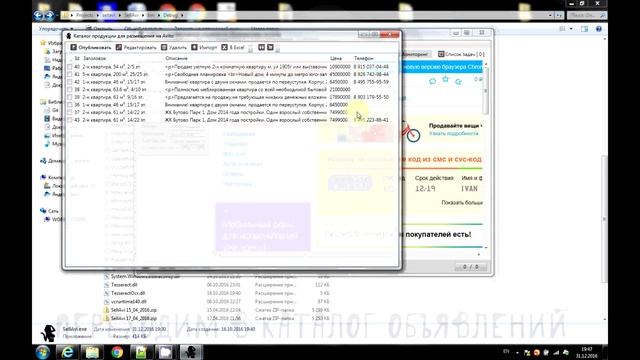This screenshot has height=360, width=640.
Task: Click the second small toolbar icon after В Excel
Action: pyautogui.click(x=270, y=47)
